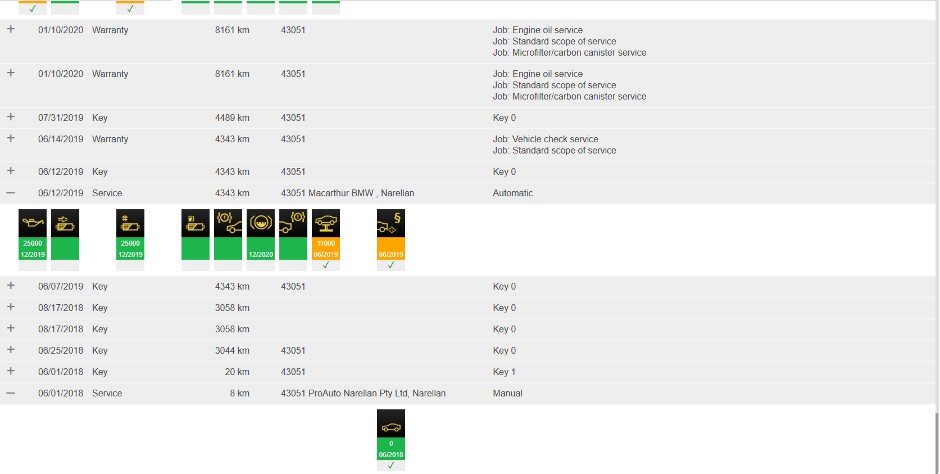940x474 pixels.
Task: Click the statutory emissions inspection icon
Action: pos(391,223)
